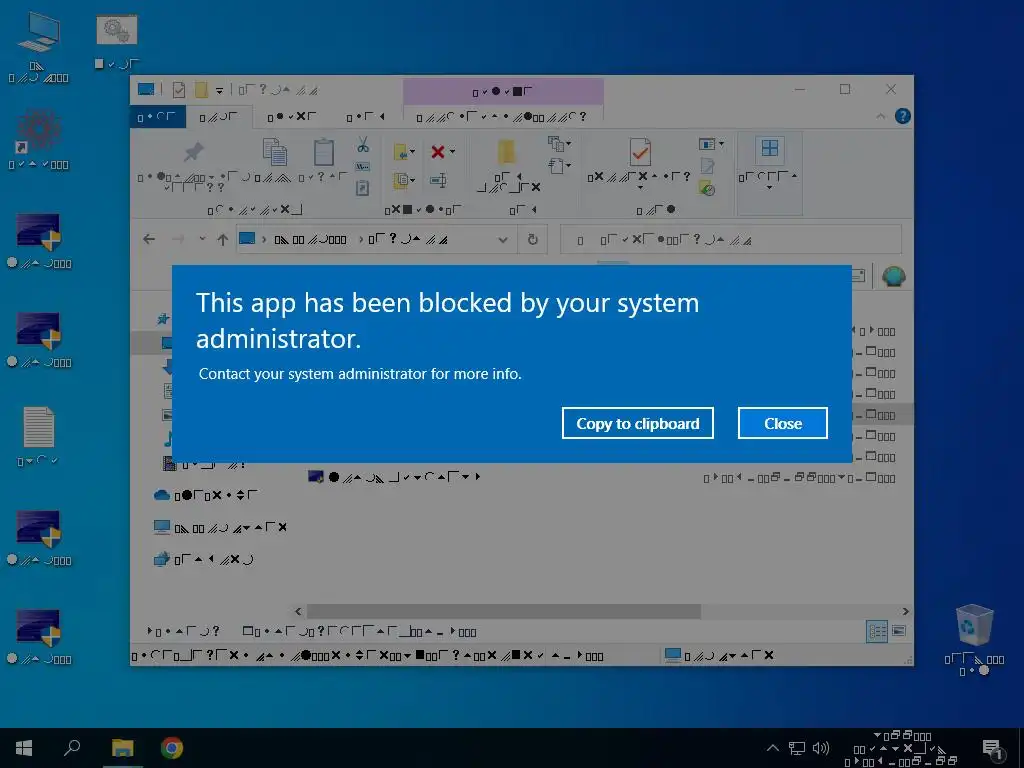
Task: Click the Cut scissors icon
Action: (x=363, y=145)
